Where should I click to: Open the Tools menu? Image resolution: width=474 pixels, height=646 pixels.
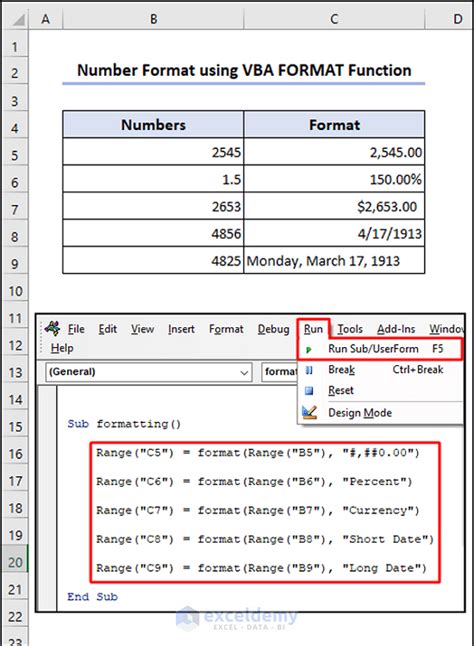tap(350, 329)
